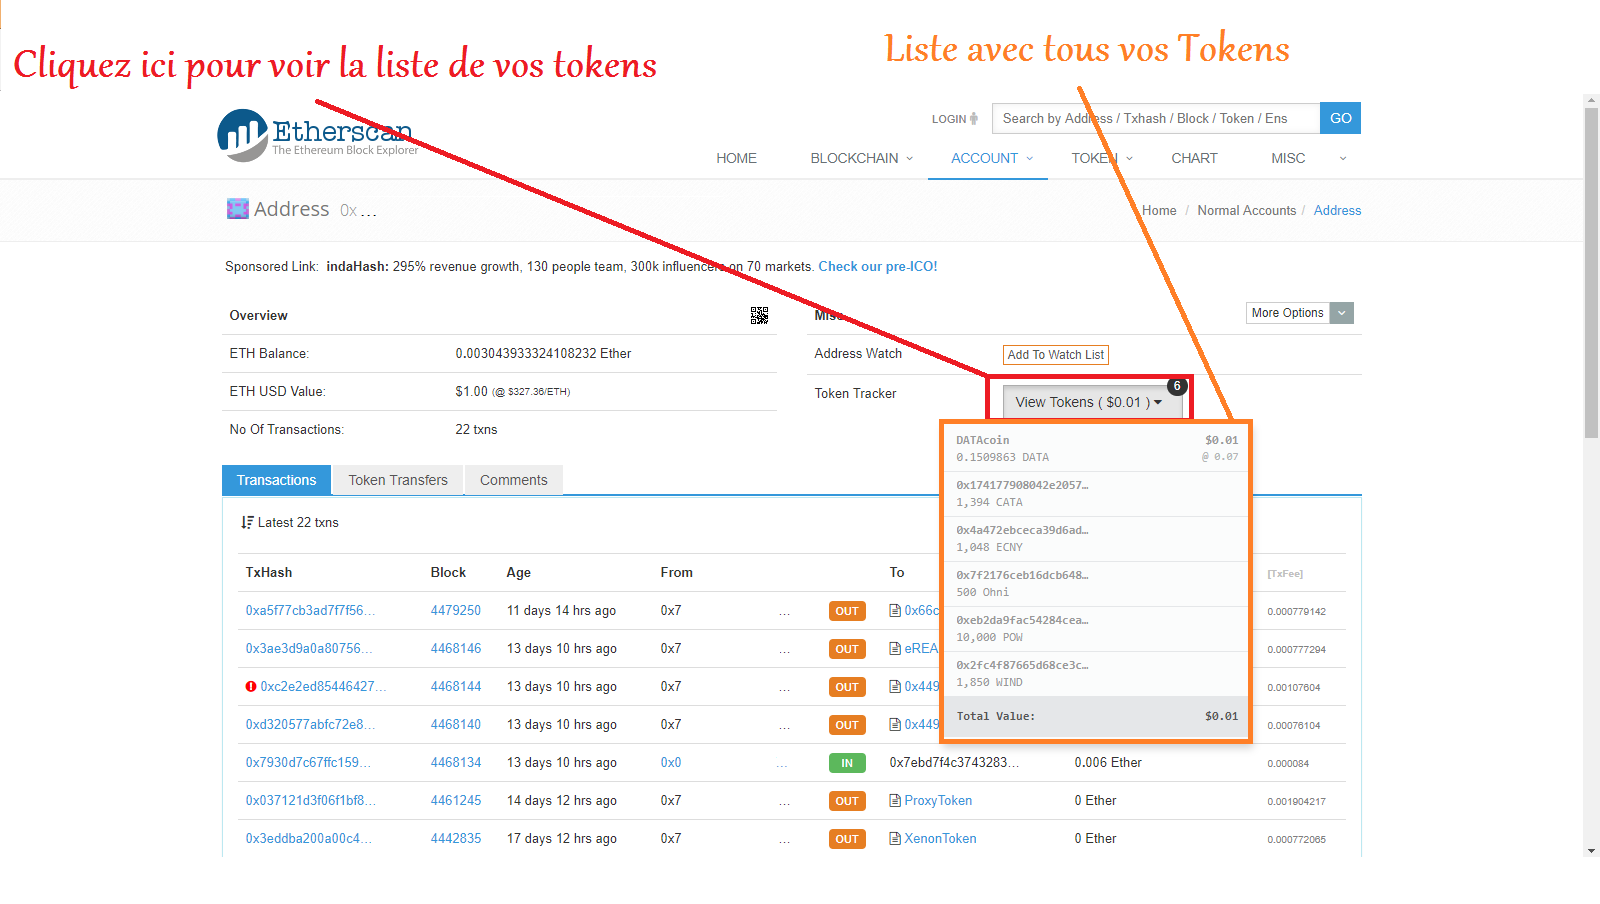The image size is (1600, 904).
Task: Expand the ACCOUNT menu
Action: coord(991,158)
